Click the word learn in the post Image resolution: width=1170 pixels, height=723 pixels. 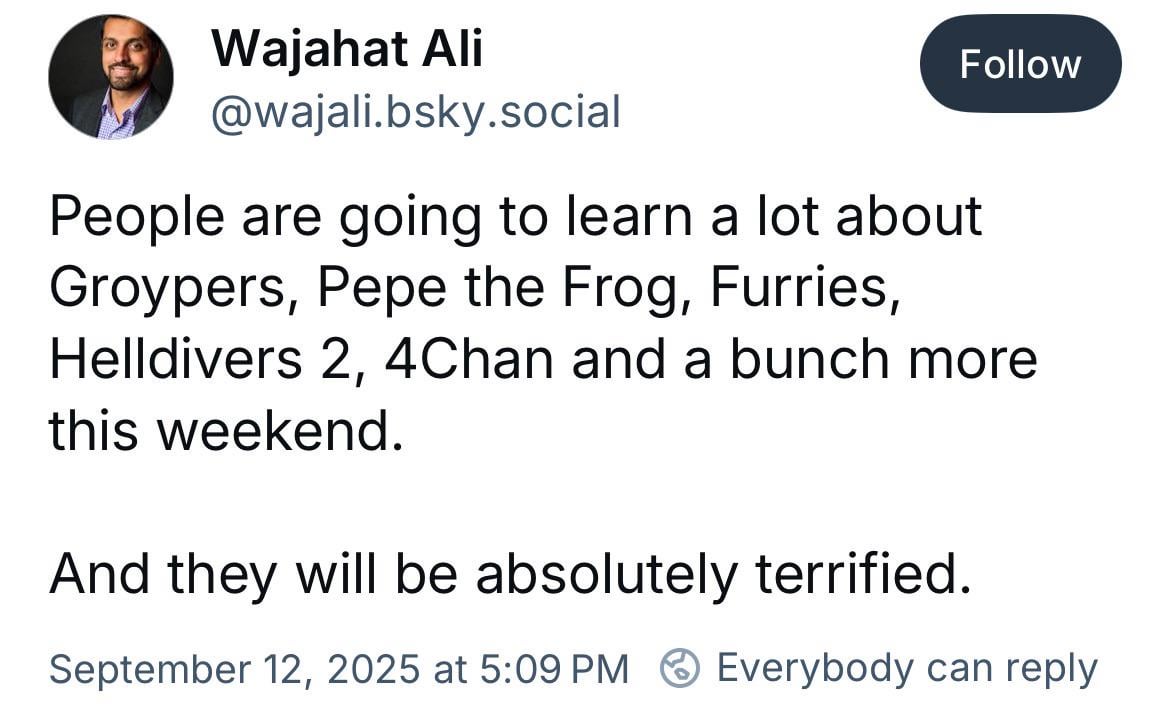coord(630,216)
